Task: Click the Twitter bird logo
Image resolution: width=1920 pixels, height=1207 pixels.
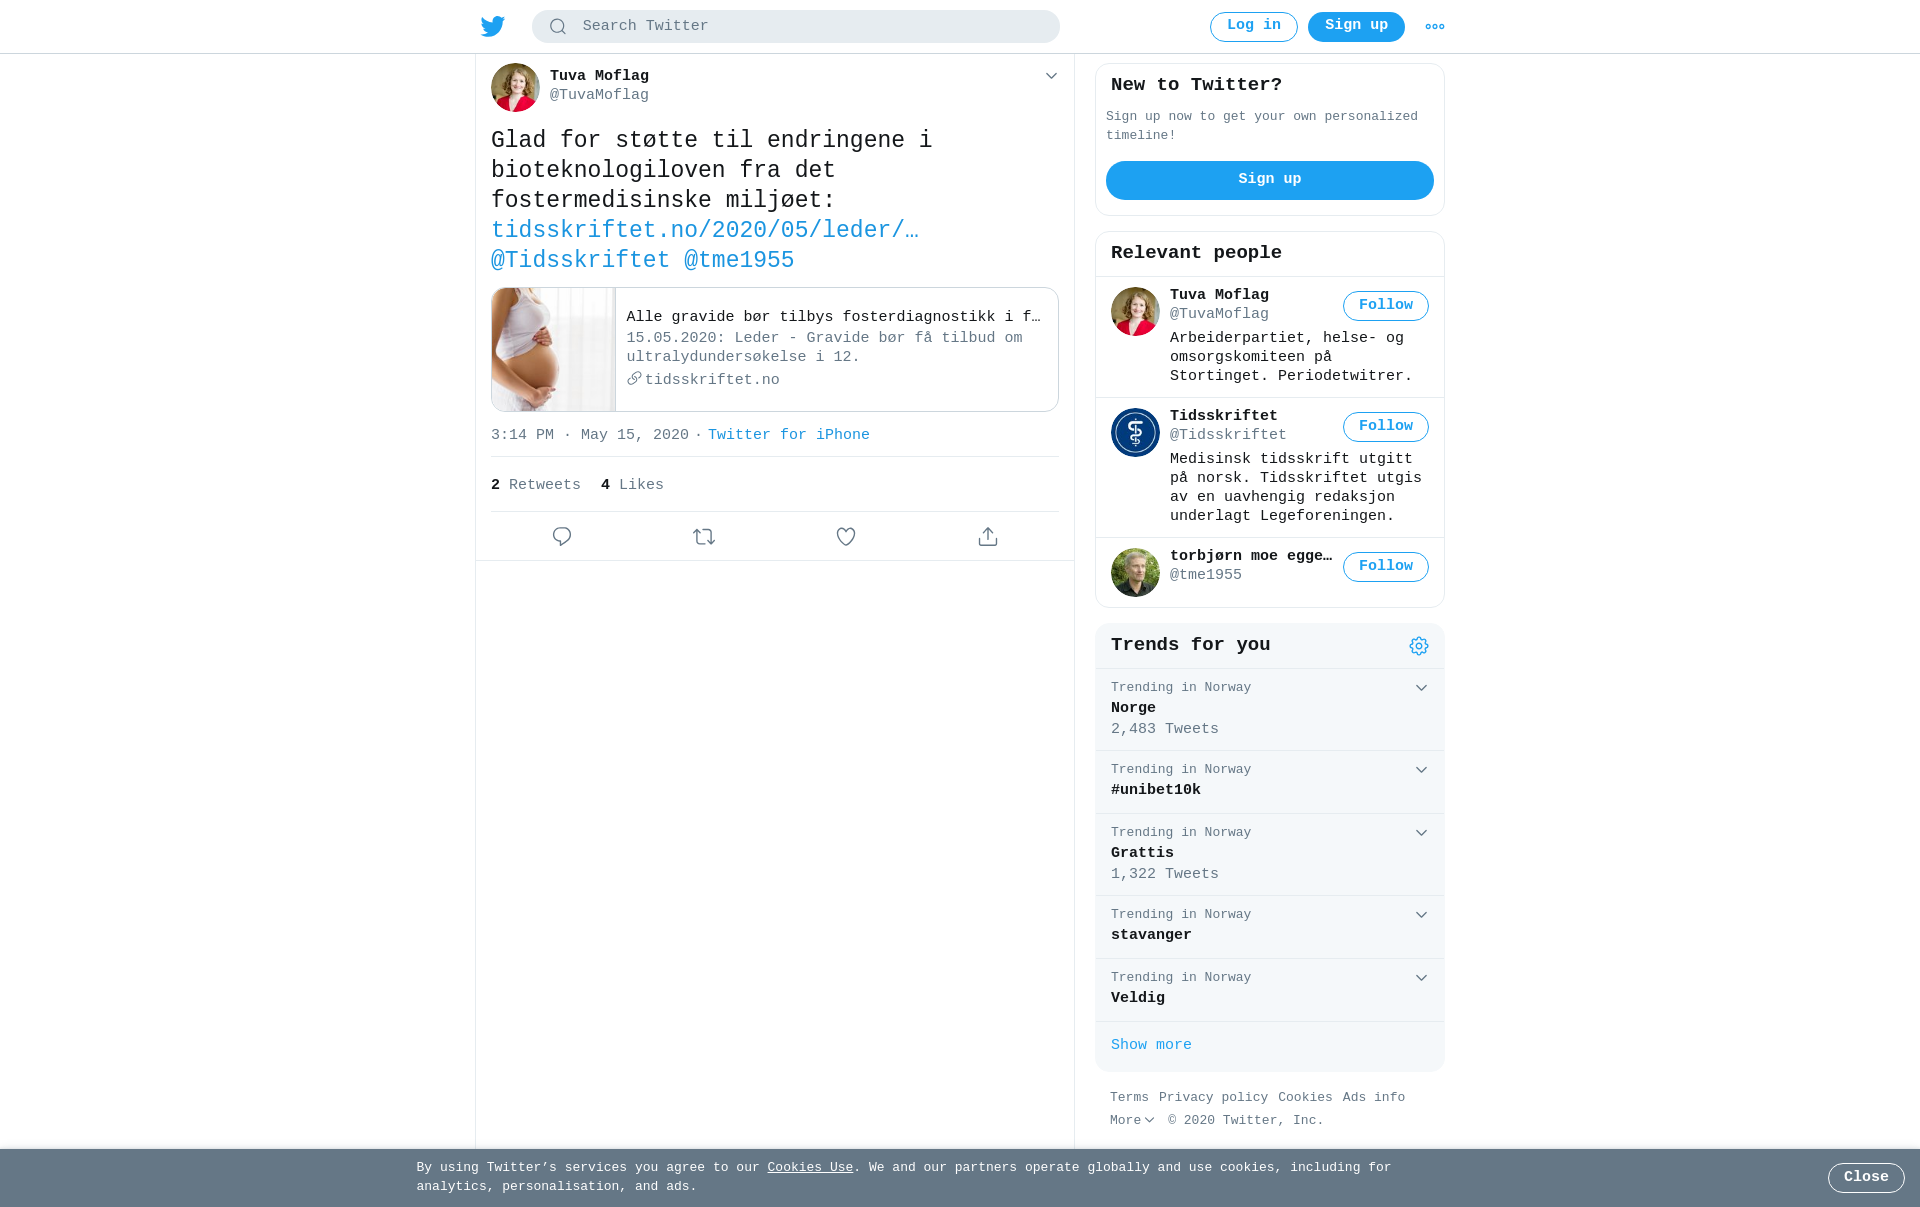Action: click(493, 27)
